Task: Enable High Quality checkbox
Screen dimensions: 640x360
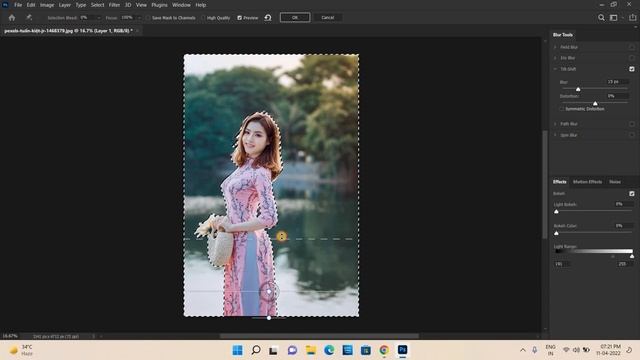Action: 203,18
